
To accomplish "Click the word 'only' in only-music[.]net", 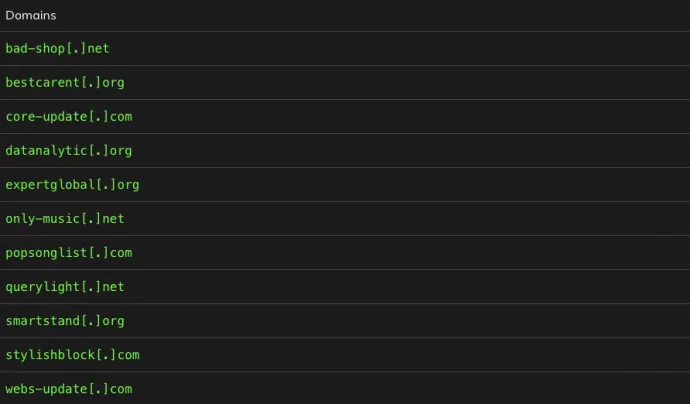I will click(x=20, y=219).
